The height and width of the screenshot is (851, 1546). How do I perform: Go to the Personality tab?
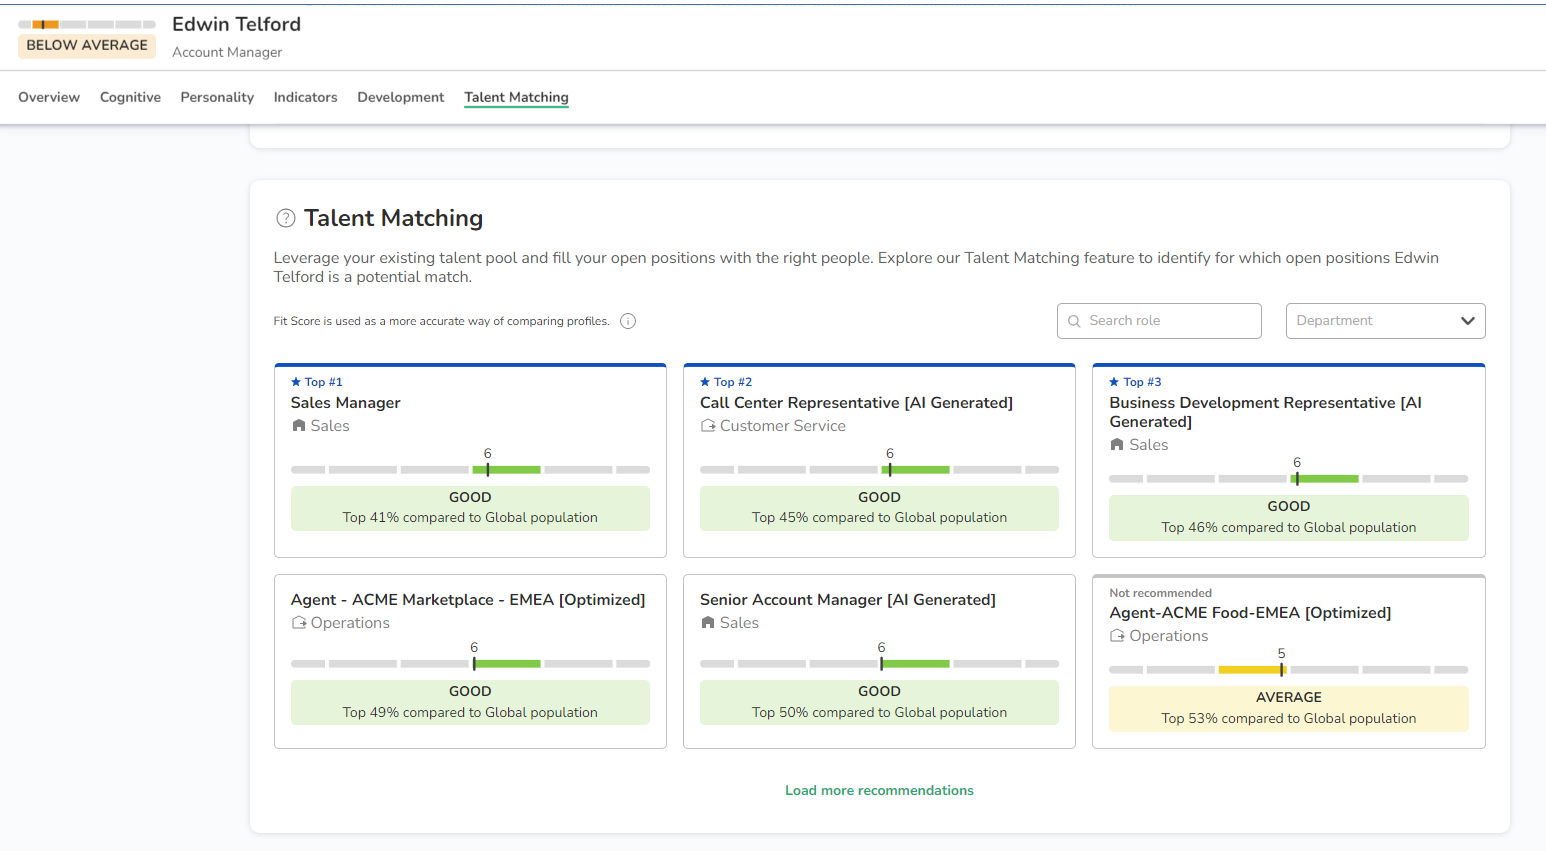click(x=217, y=97)
